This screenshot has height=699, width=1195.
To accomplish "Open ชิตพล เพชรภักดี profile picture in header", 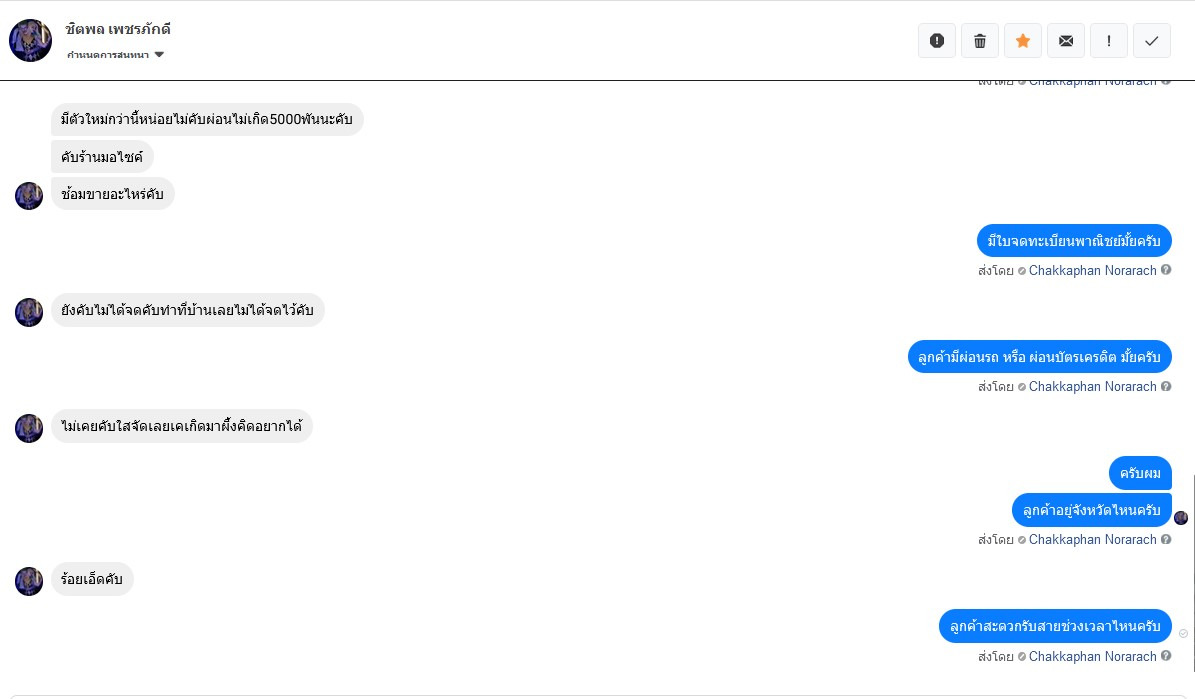I will (x=30, y=40).
